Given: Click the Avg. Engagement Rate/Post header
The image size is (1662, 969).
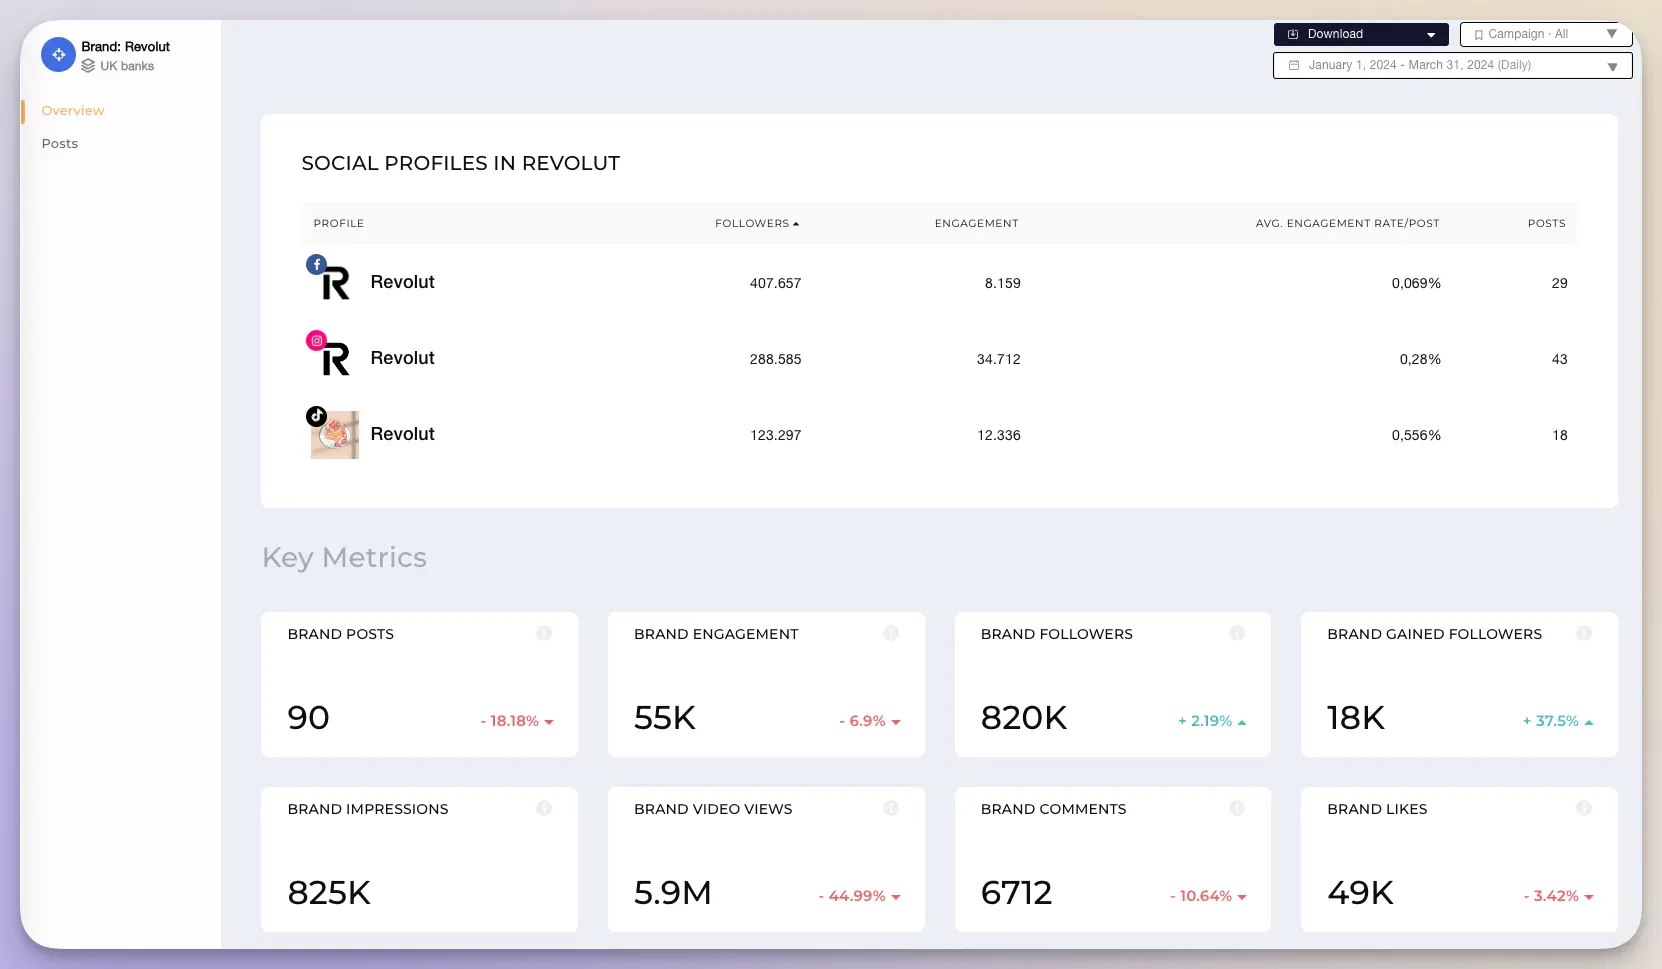Looking at the screenshot, I should (x=1348, y=223).
